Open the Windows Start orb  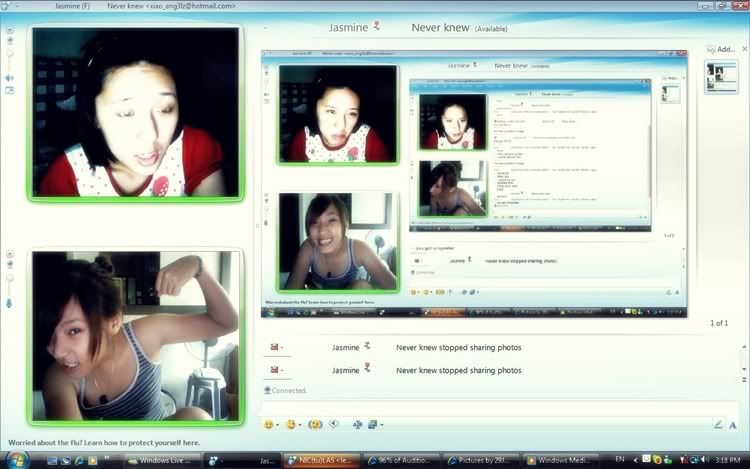(x=17, y=460)
